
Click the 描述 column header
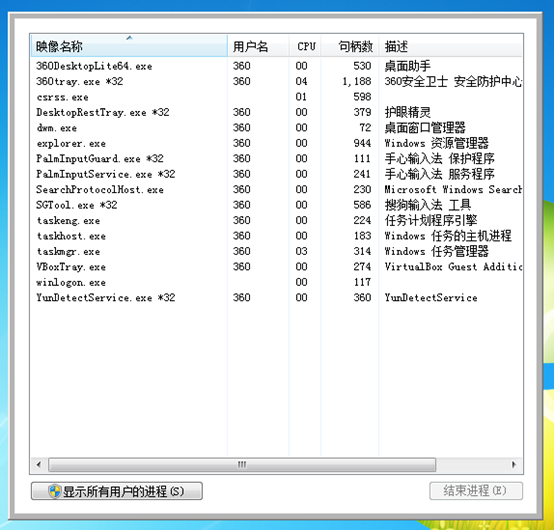click(x=450, y=46)
